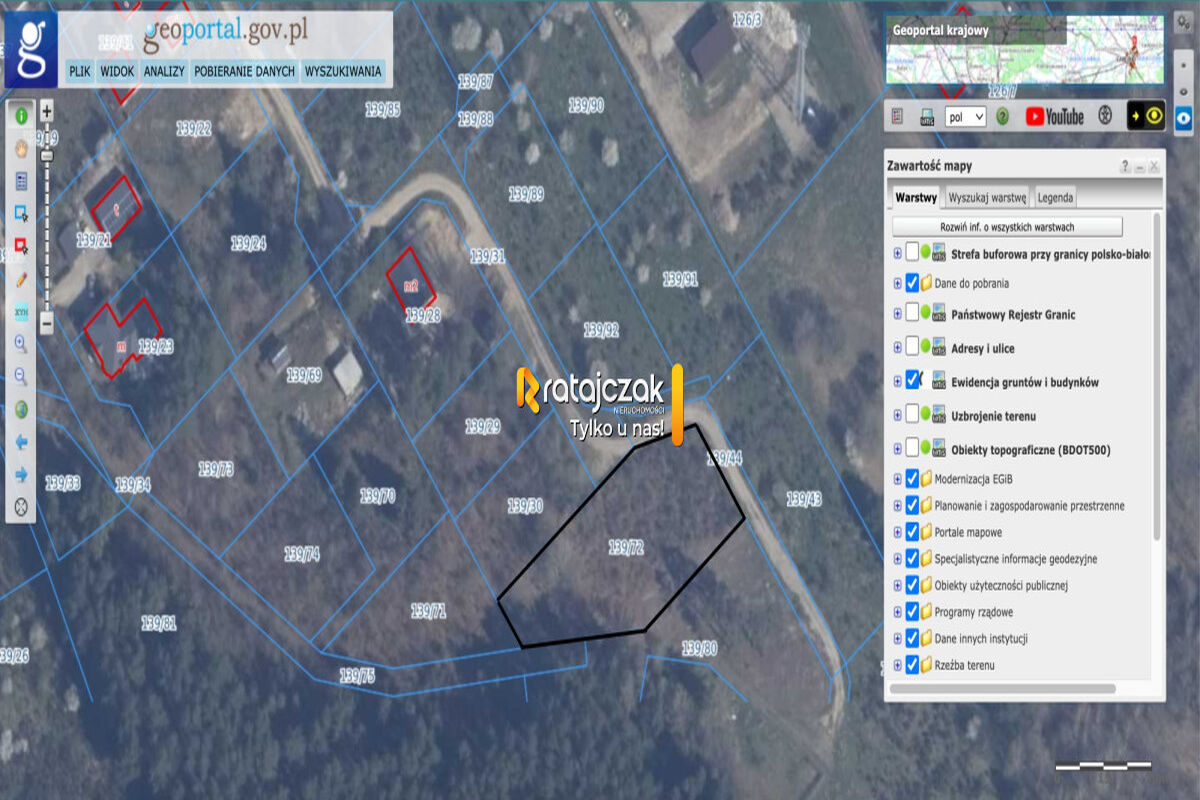Expand Programy rządowe node
Image resolution: width=1200 pixels, height=800 pixels.
pyautogui.click(x=897, y=612)
